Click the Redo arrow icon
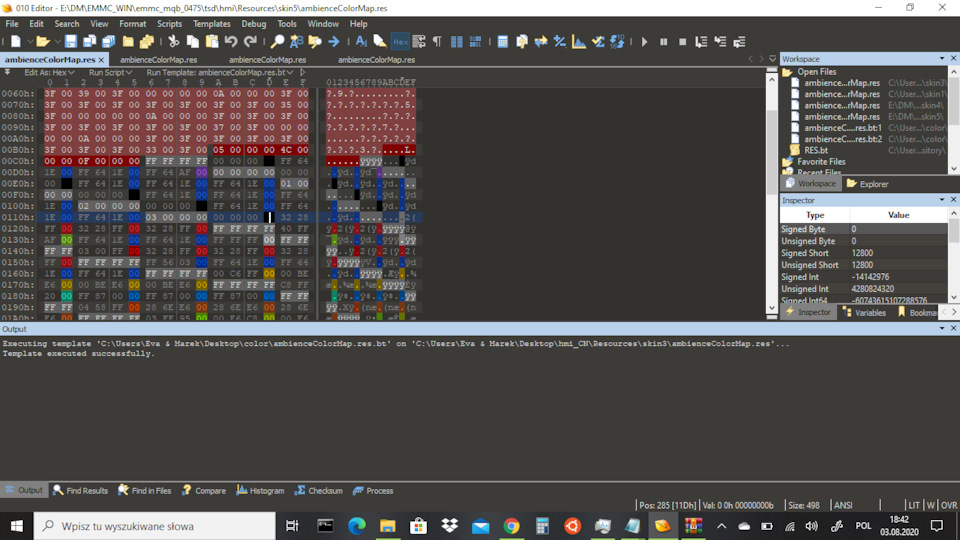Screen dimensions: 960x540 (250, 42)
